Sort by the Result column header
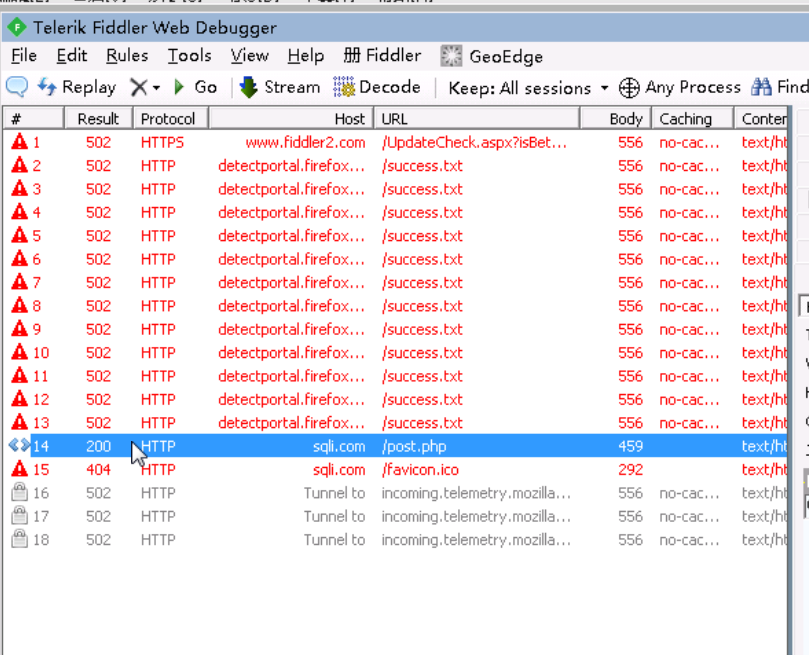 (x=98, y=119)
